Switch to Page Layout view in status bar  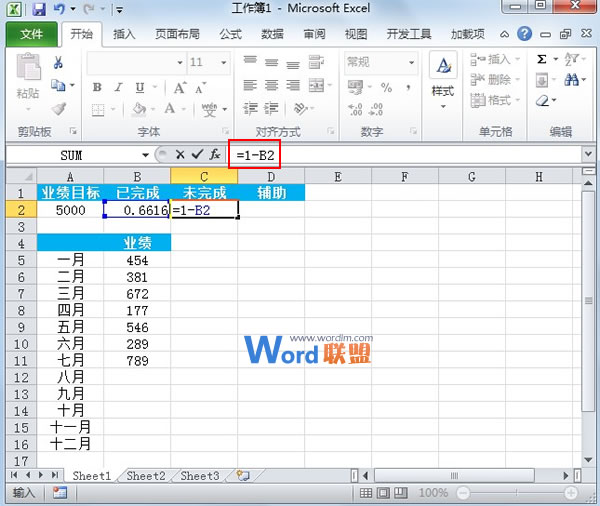381,493
